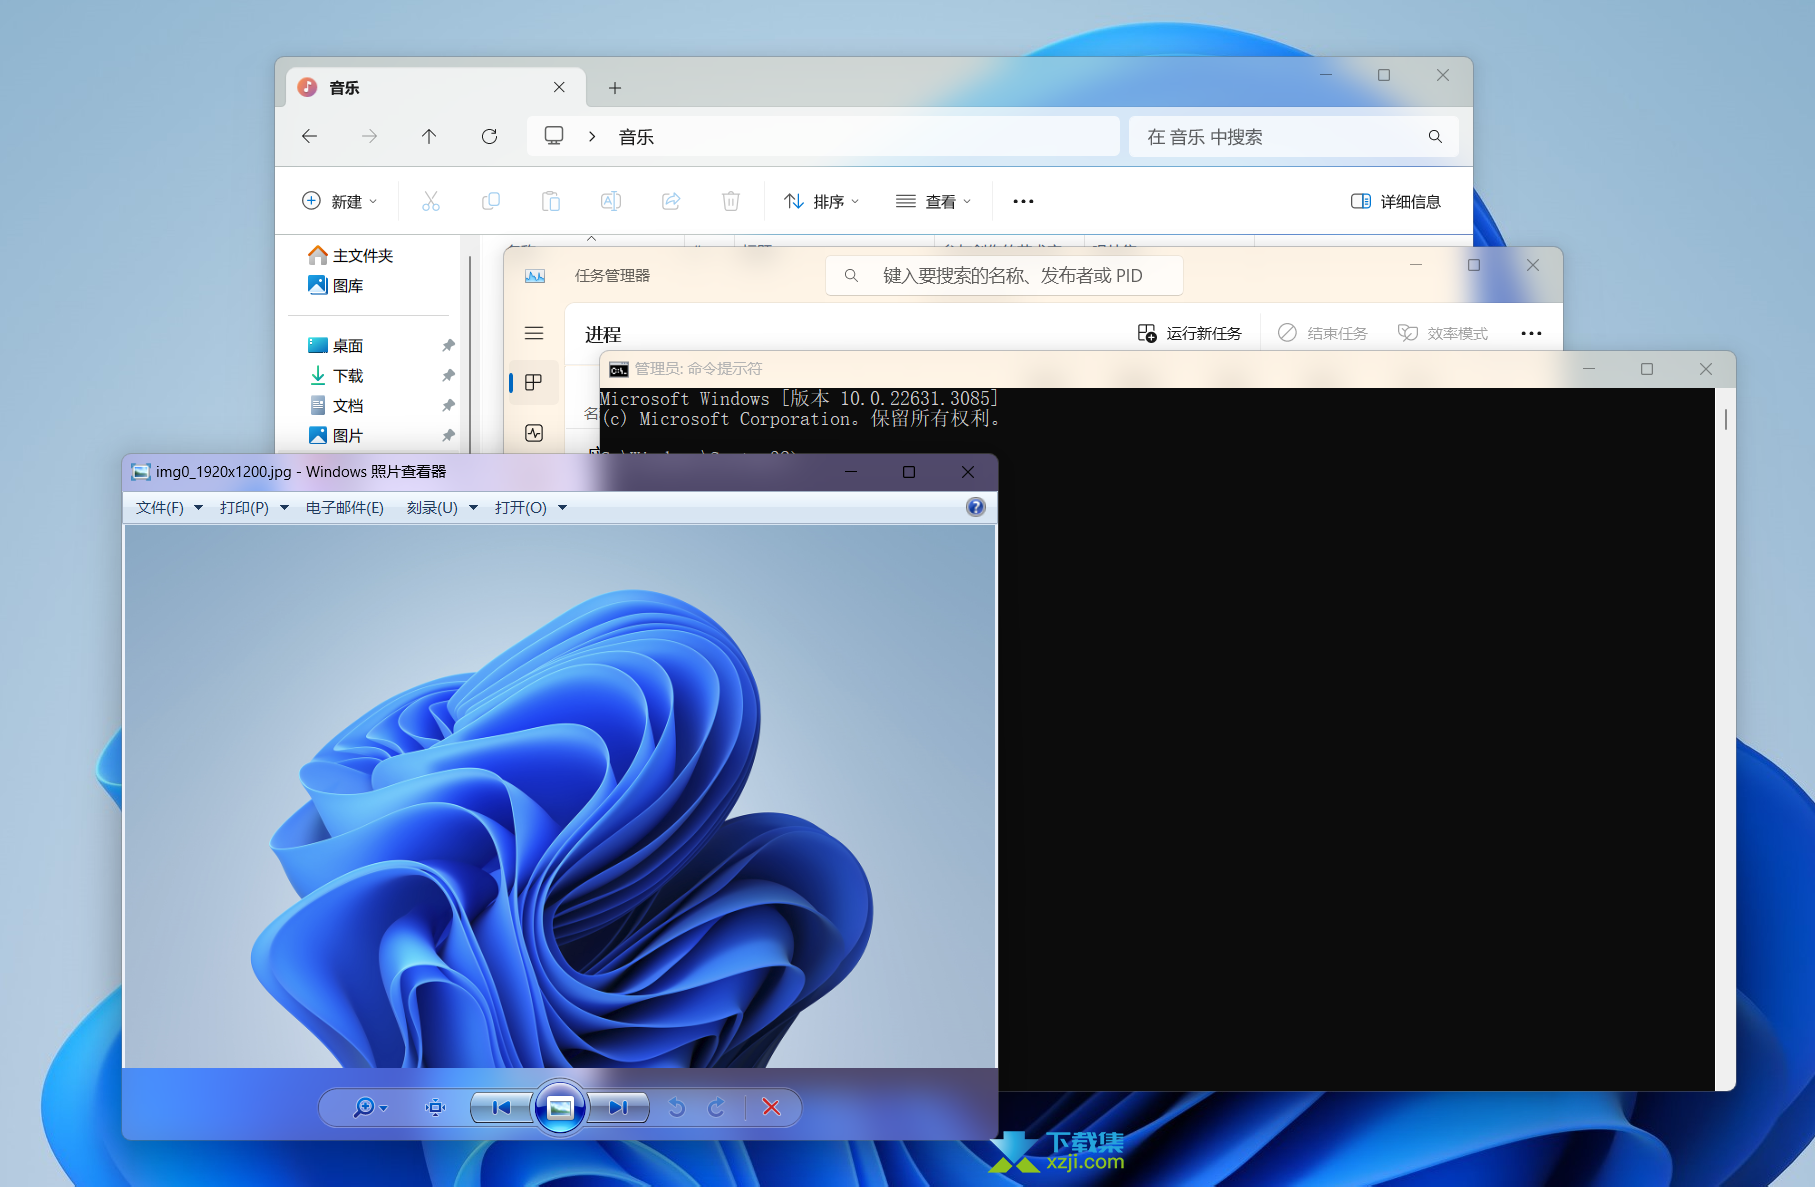1815x1187 pixels.
Task: Open the 打印(P) menu
Action: click(x=253, y=508)
